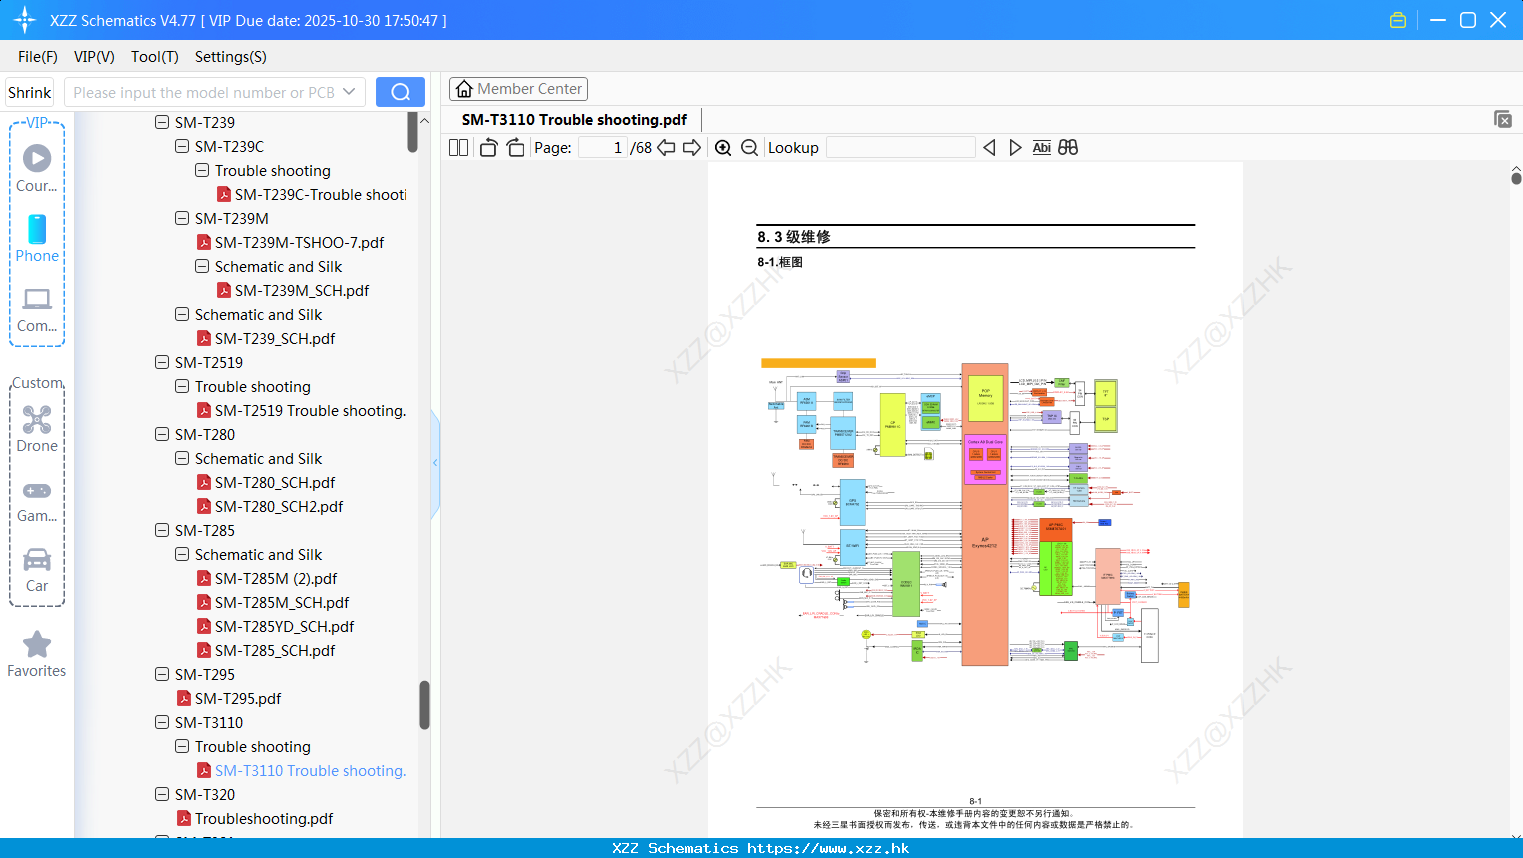Viewport: 1523px width, 858px height.
Task: Open the VIP(V) menu
Action: tap(94, 57)
